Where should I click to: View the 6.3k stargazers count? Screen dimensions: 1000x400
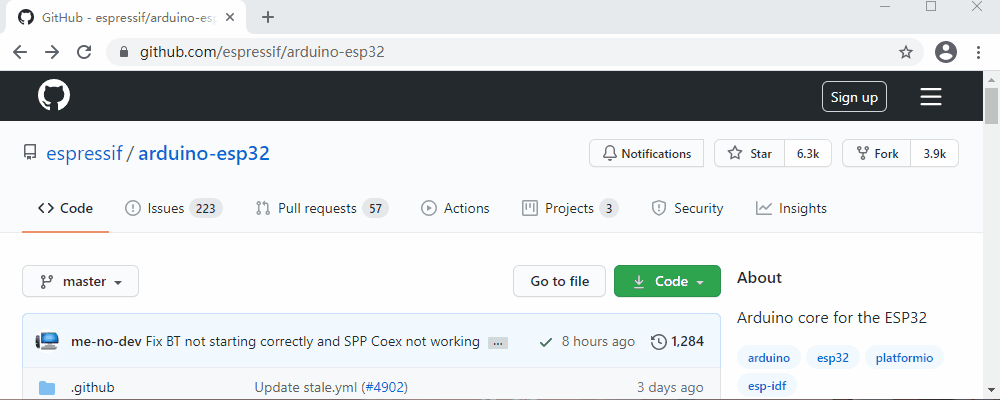(x=808, y=153)
